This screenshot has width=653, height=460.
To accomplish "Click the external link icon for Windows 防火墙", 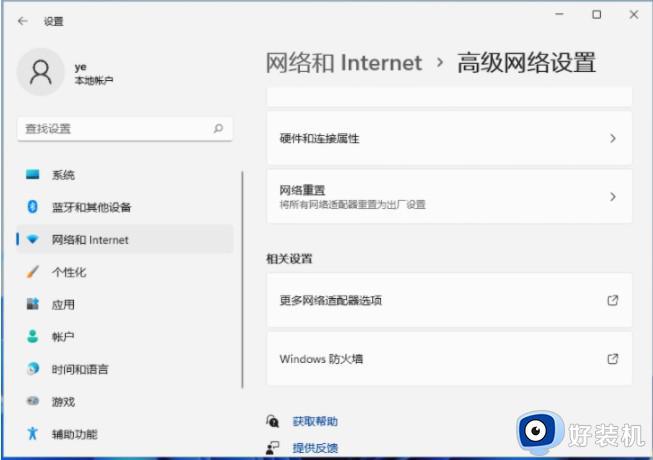I will (x=613, y=359).
